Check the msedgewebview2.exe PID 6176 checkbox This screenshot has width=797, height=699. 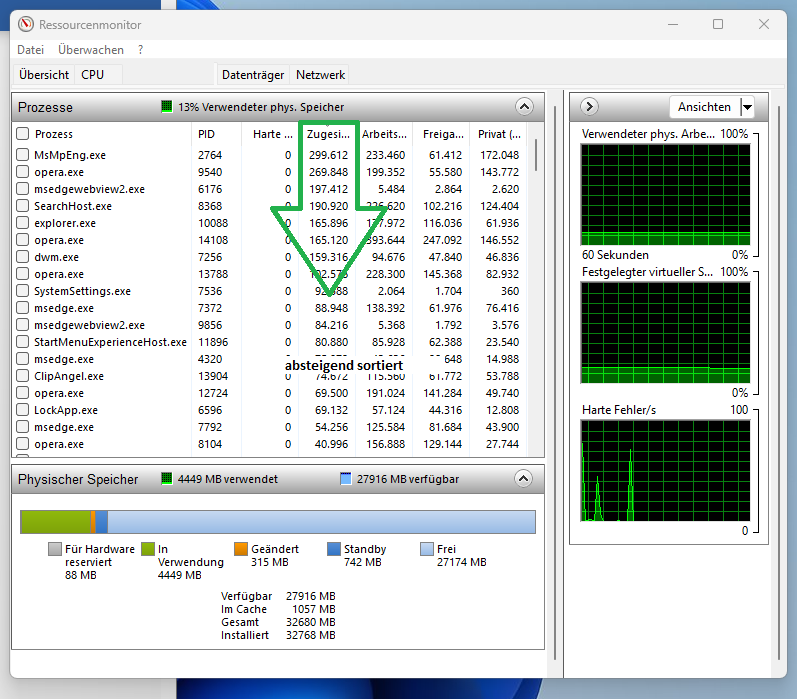pos(22,189)
